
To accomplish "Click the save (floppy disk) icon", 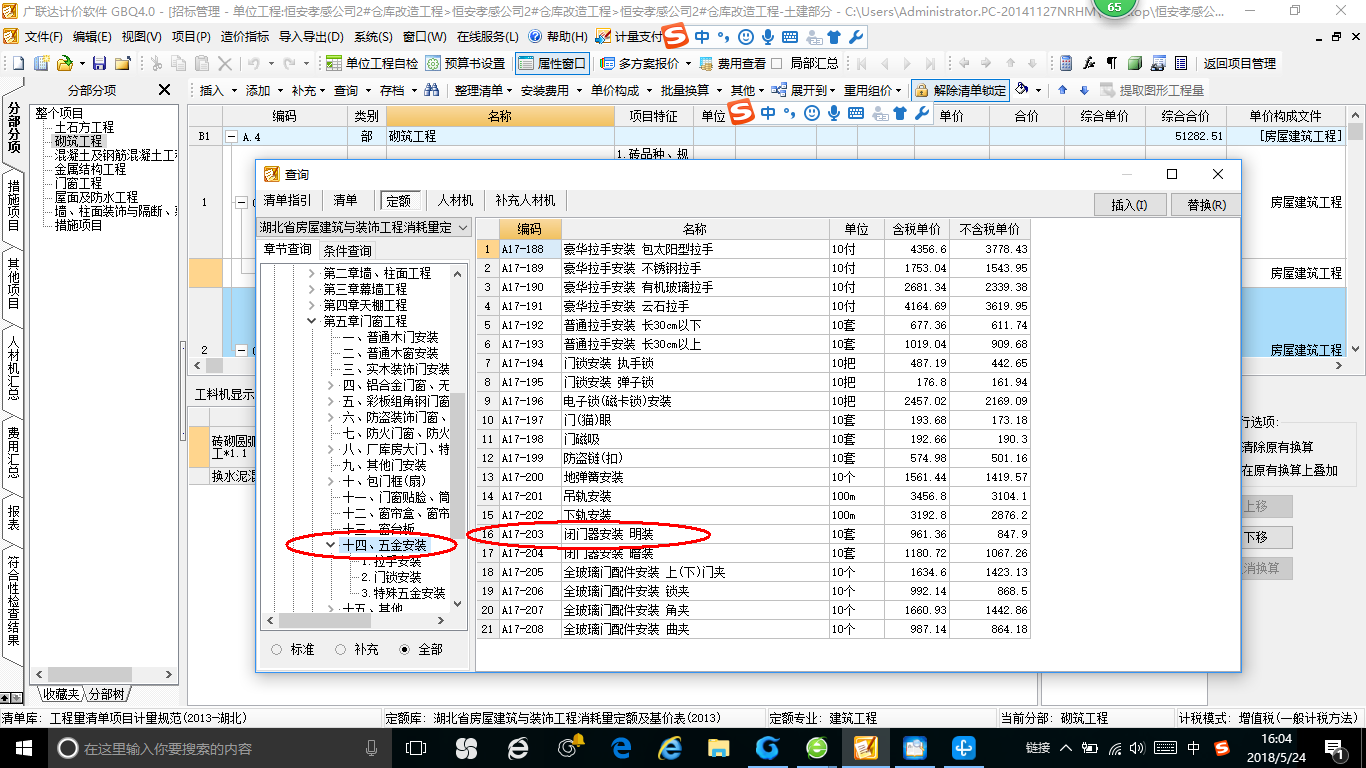I will click(100, 63).
